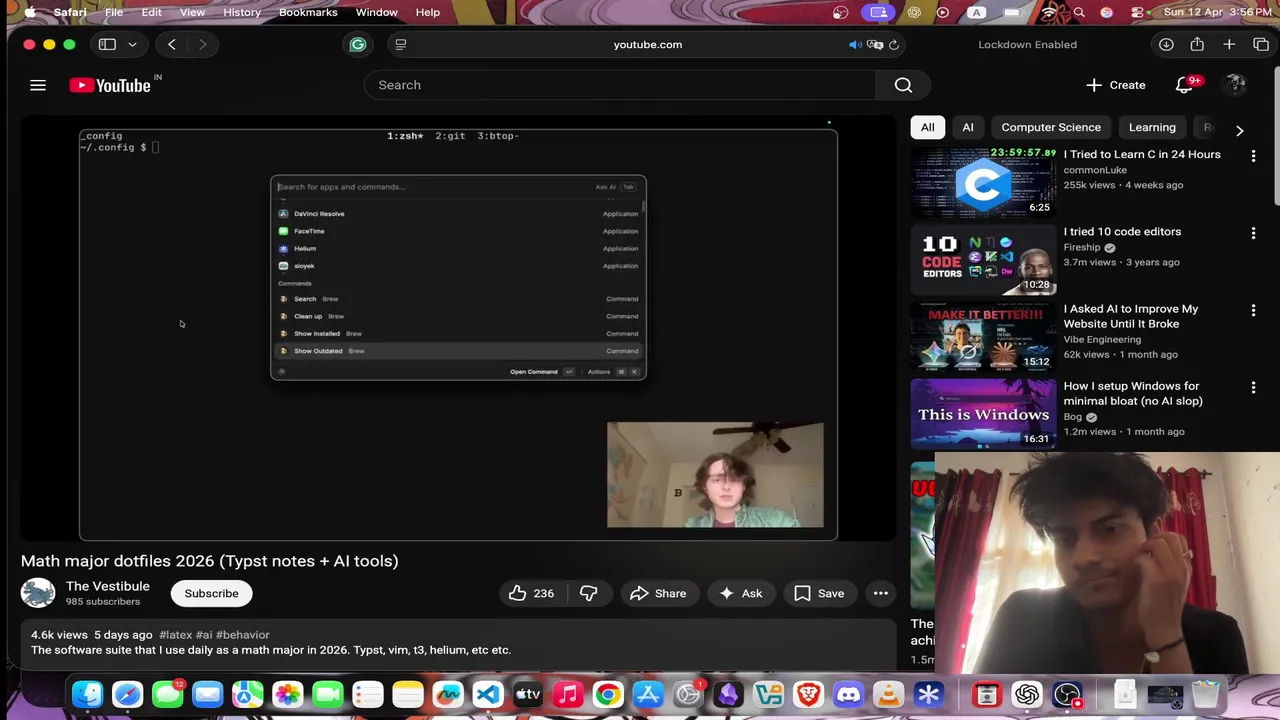The height and width of the screenshot is (720, 1280).
Task: Show Safari tab overview
Action: [1261, 44]
